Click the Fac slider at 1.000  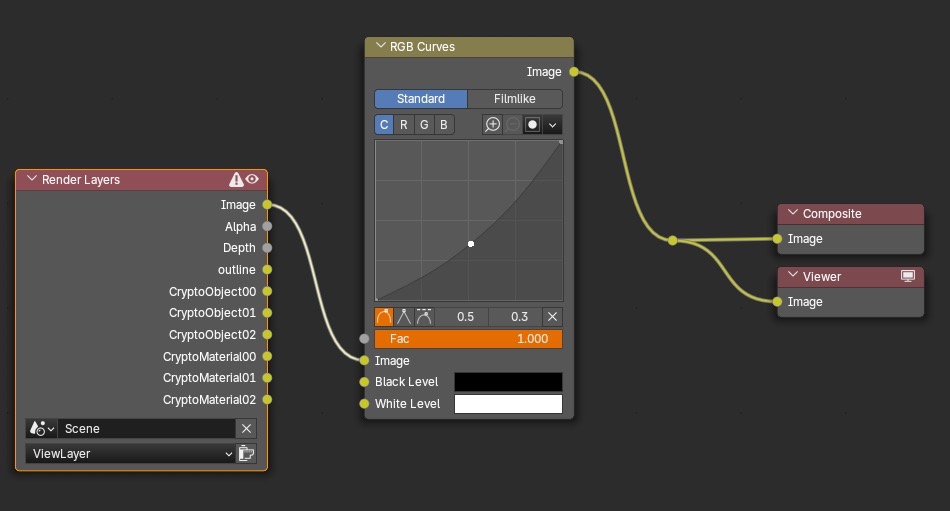coord(468,339)
